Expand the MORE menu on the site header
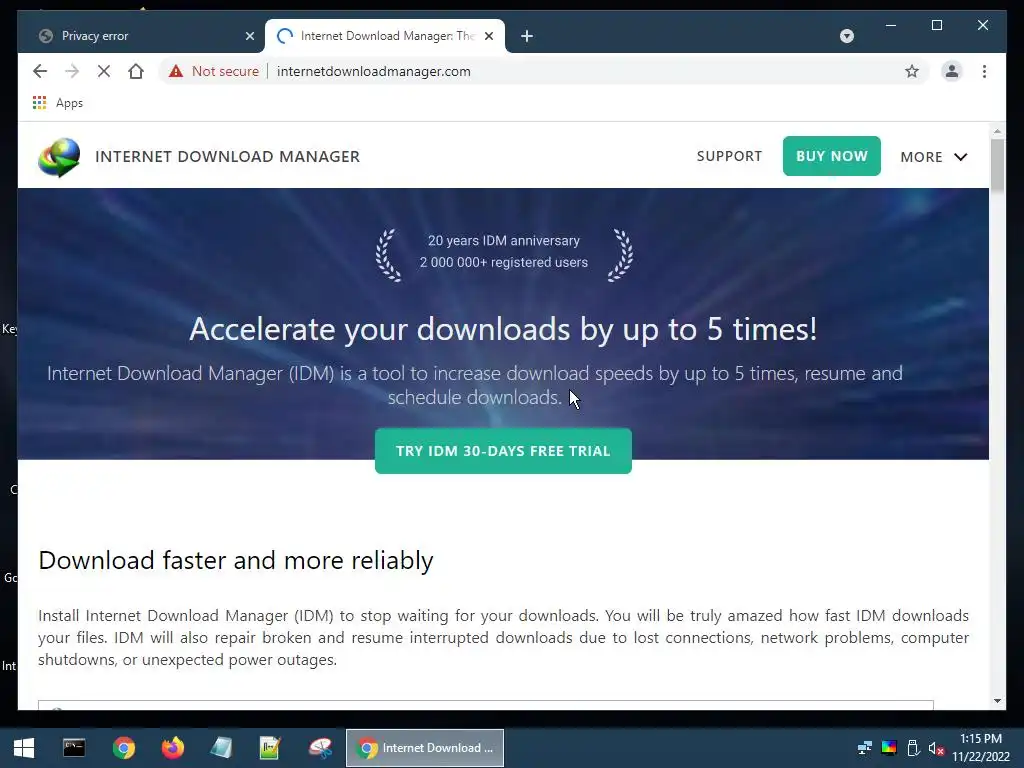The width and height of the screenshot is (1024, 768). [x=934, y=157]
